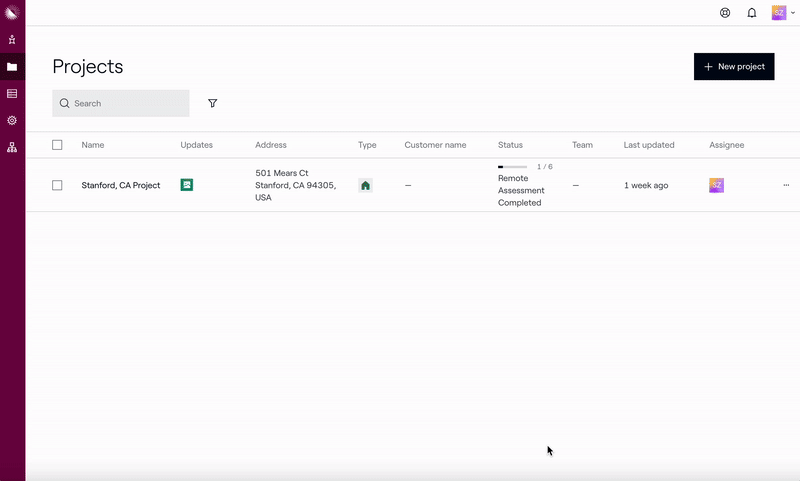This screenshot has width=800, height=481.
Task: Open the settings gear in sidebar
Action: point(12,120)
